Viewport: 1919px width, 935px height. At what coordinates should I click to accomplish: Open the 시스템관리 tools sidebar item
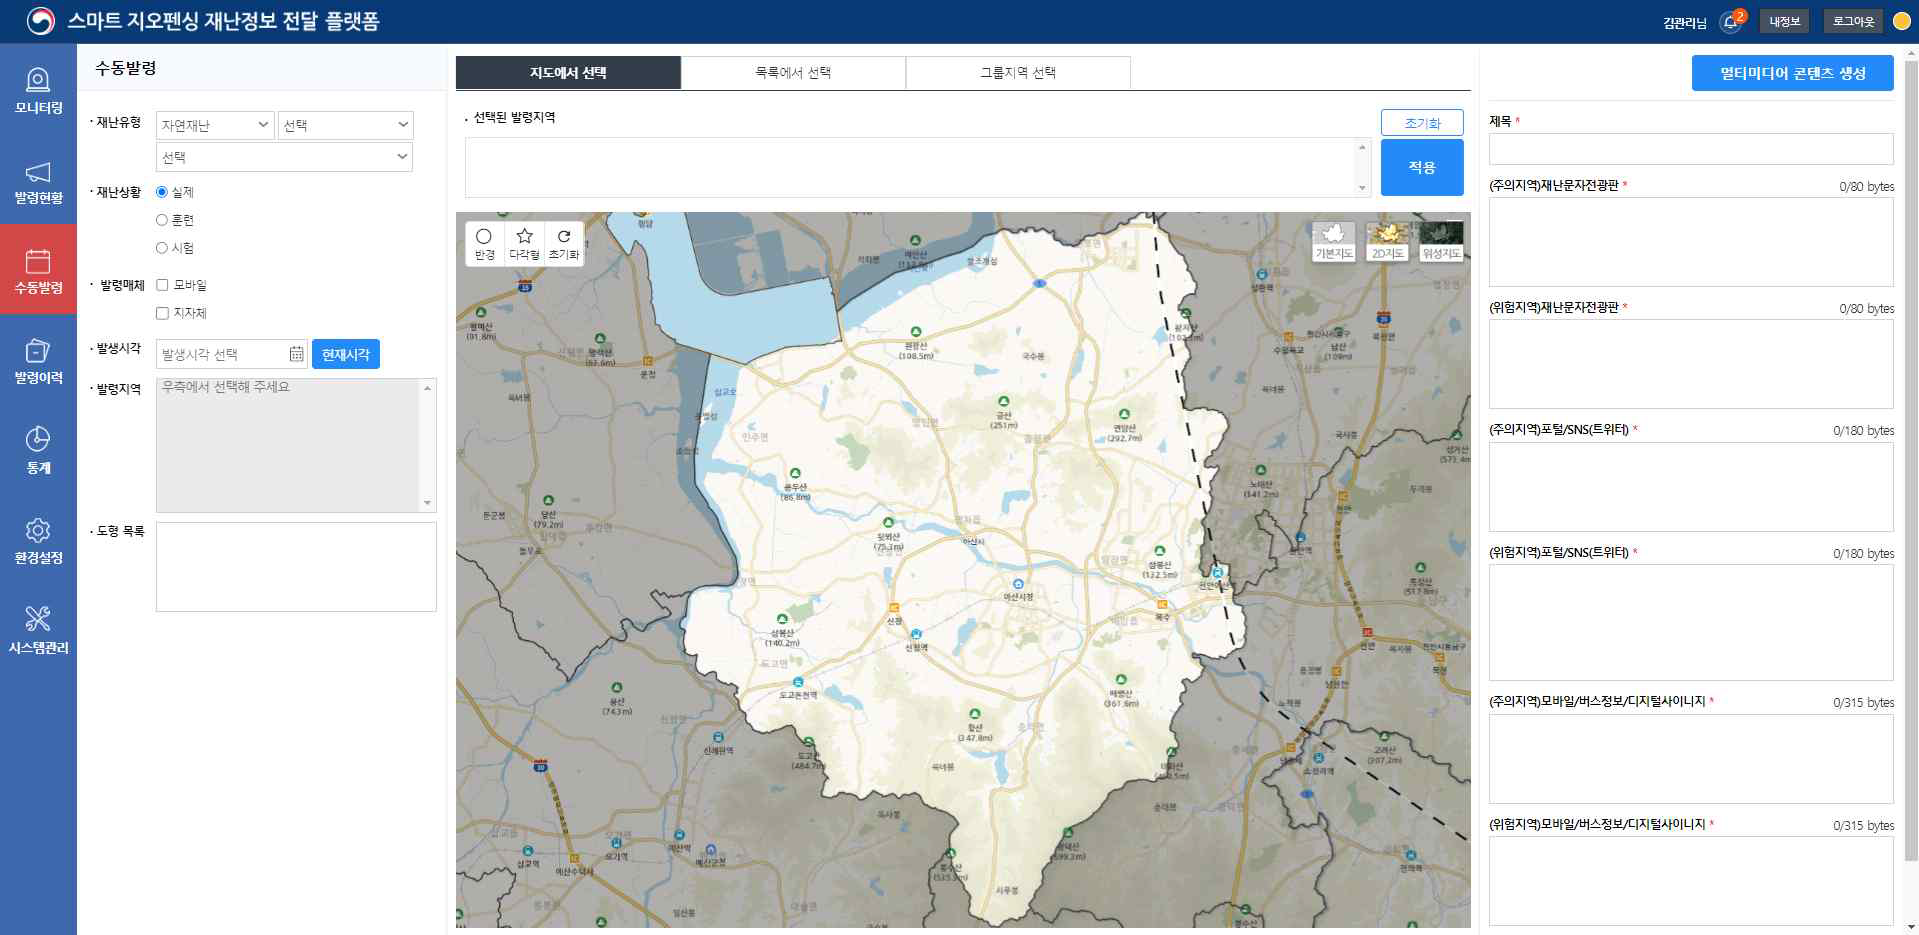click(38, 630)
